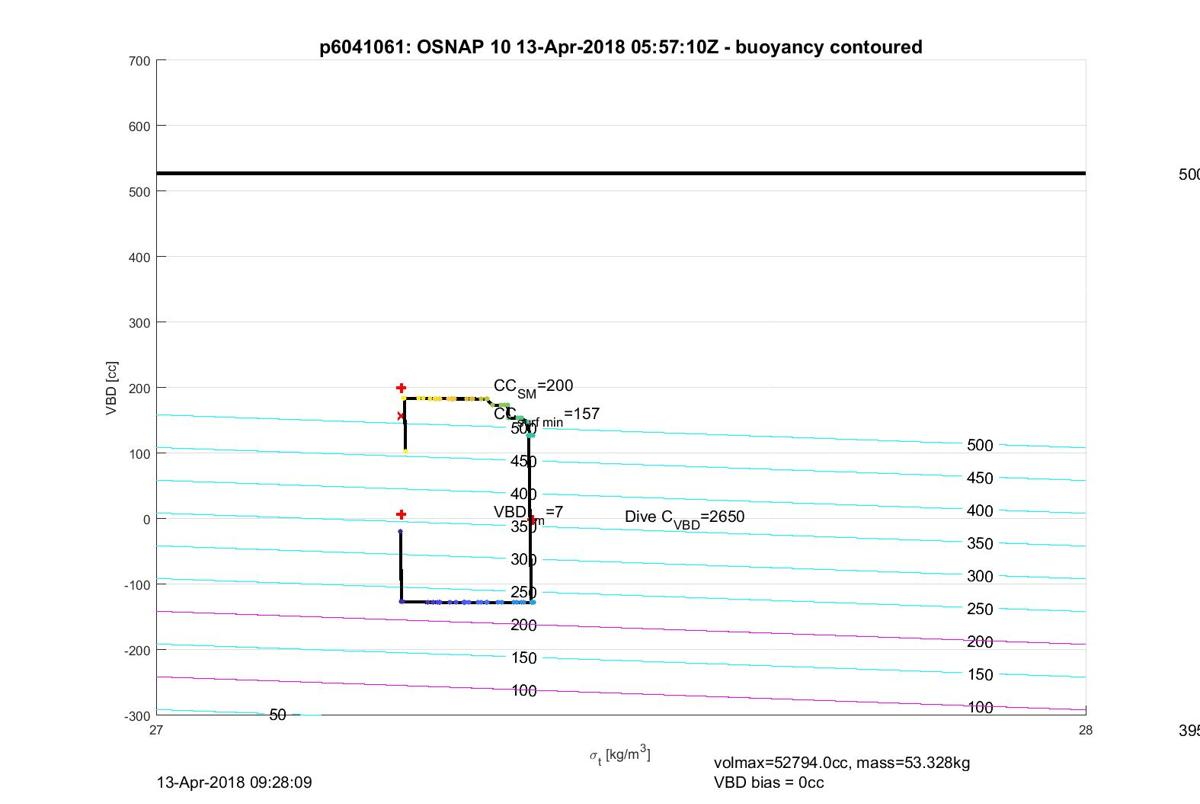Screen dimensions: 1200x804
Task: Click the 'Dive C VBD=2650' annotation
Action: pos(684,517)
